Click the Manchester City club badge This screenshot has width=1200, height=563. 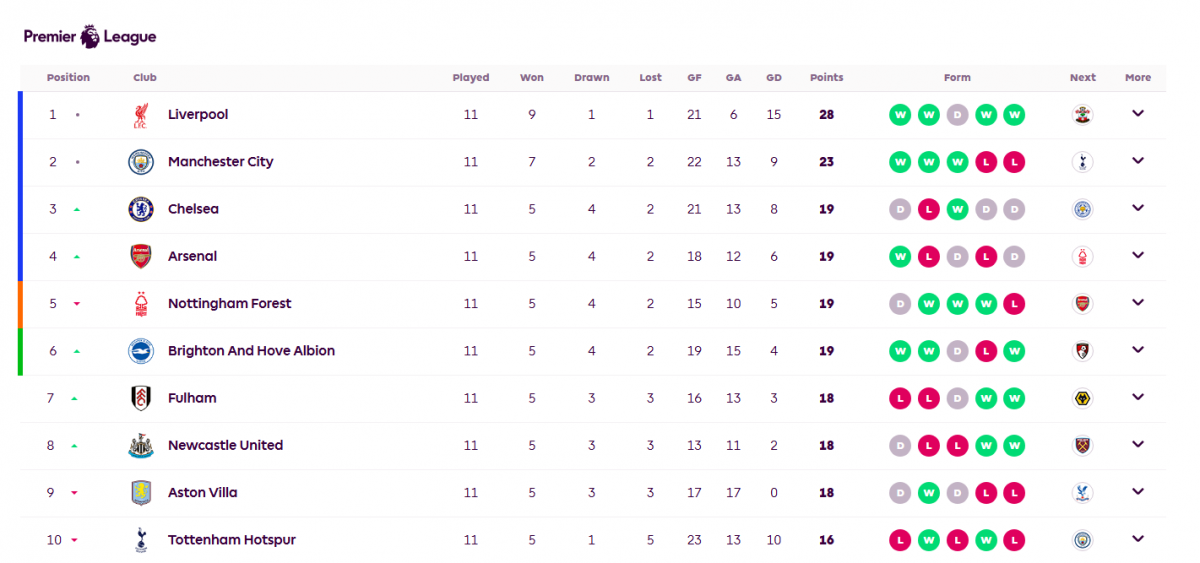tap(141, 162)
